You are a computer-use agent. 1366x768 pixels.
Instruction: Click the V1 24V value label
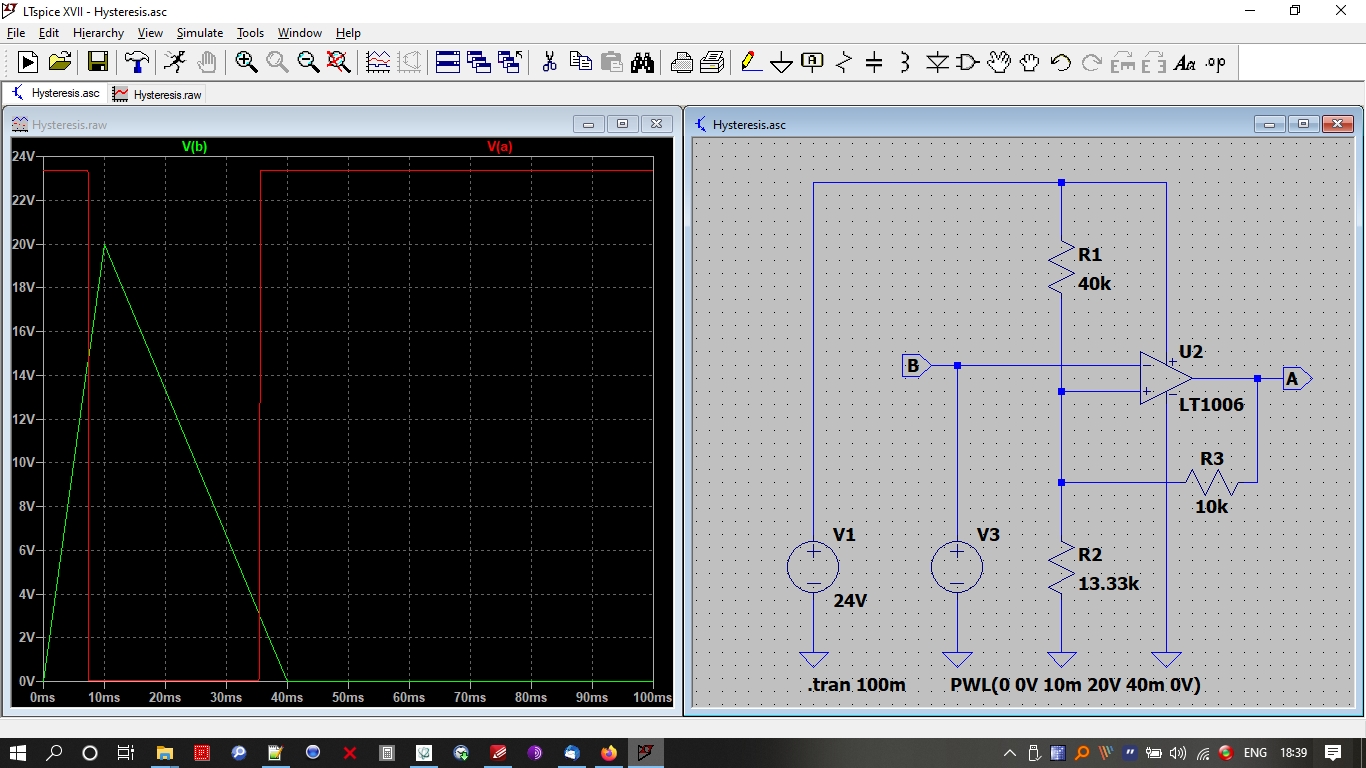coord(850,601)
